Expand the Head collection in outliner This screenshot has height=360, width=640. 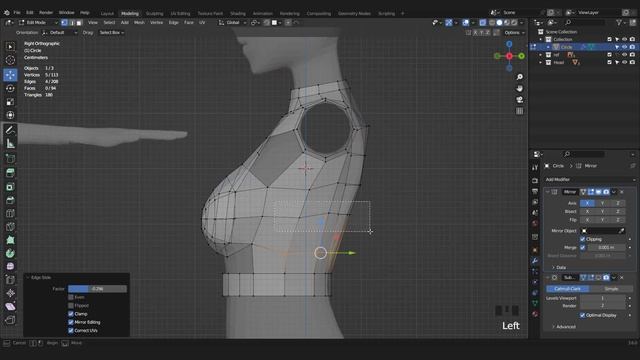click(x=541, y=62)
